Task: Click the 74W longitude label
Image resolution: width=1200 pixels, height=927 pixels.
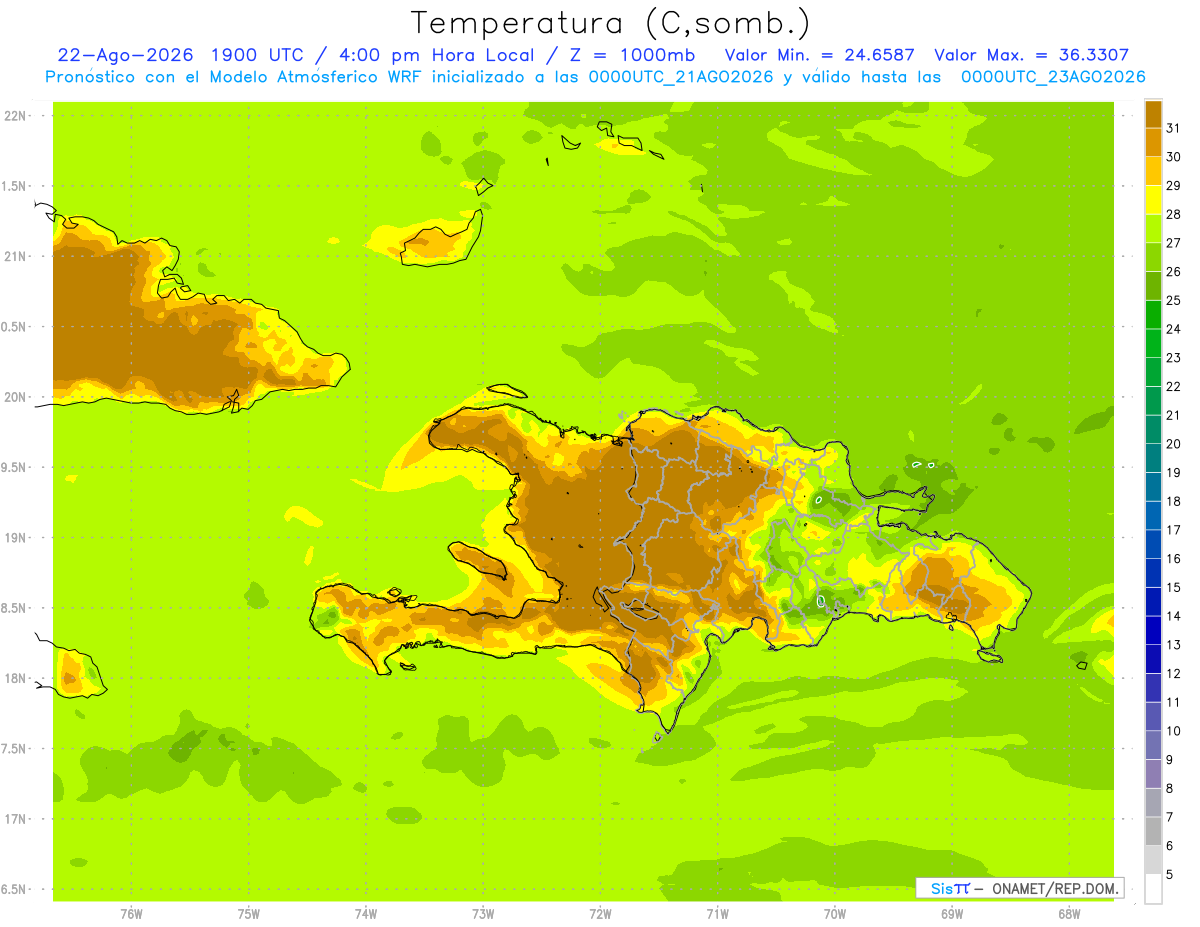Action: (366, 913)
